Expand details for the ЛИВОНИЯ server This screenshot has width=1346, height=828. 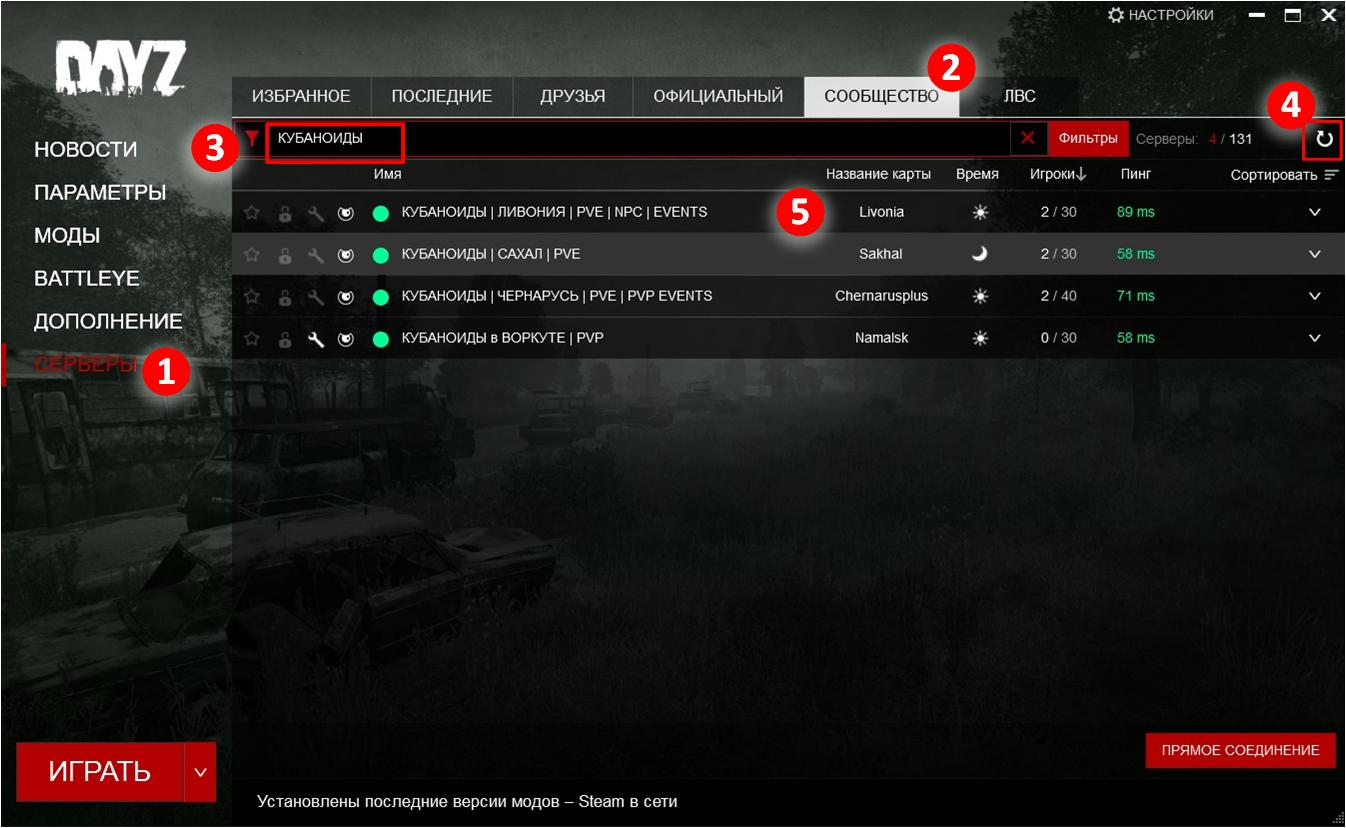click(x=1315, y=212)
